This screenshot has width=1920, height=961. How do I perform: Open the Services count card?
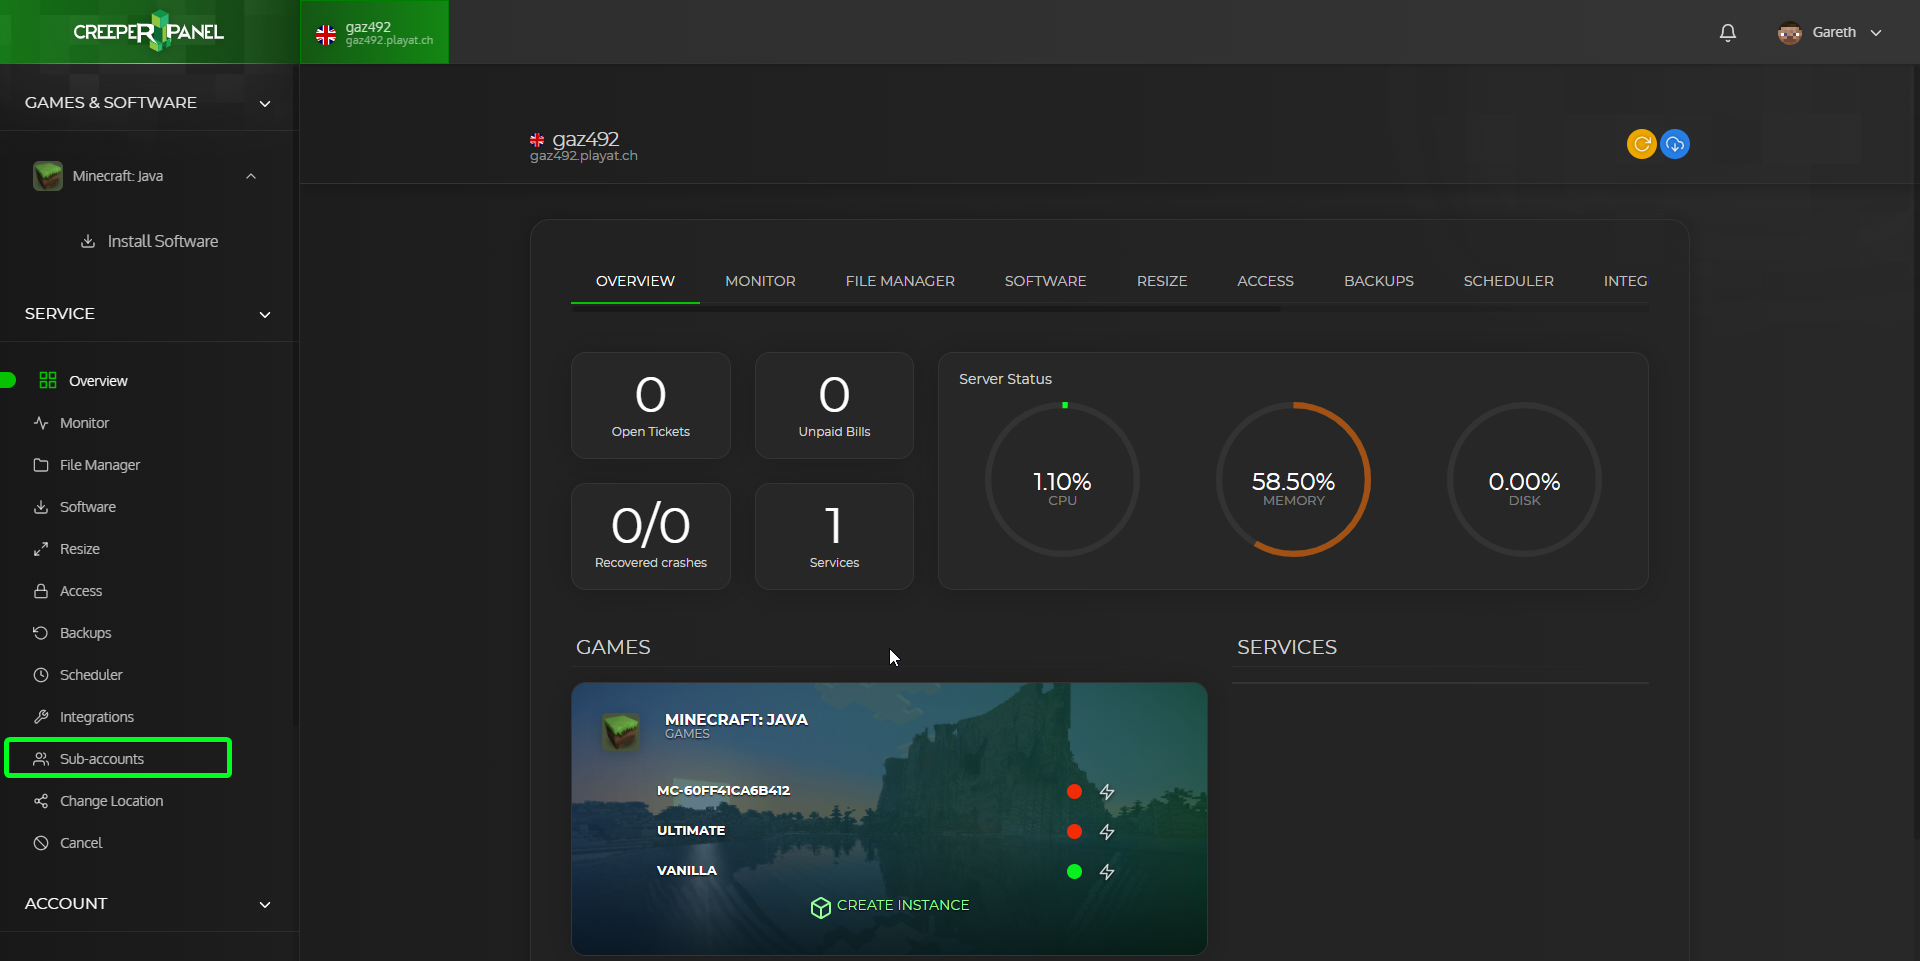coord(834,536)
